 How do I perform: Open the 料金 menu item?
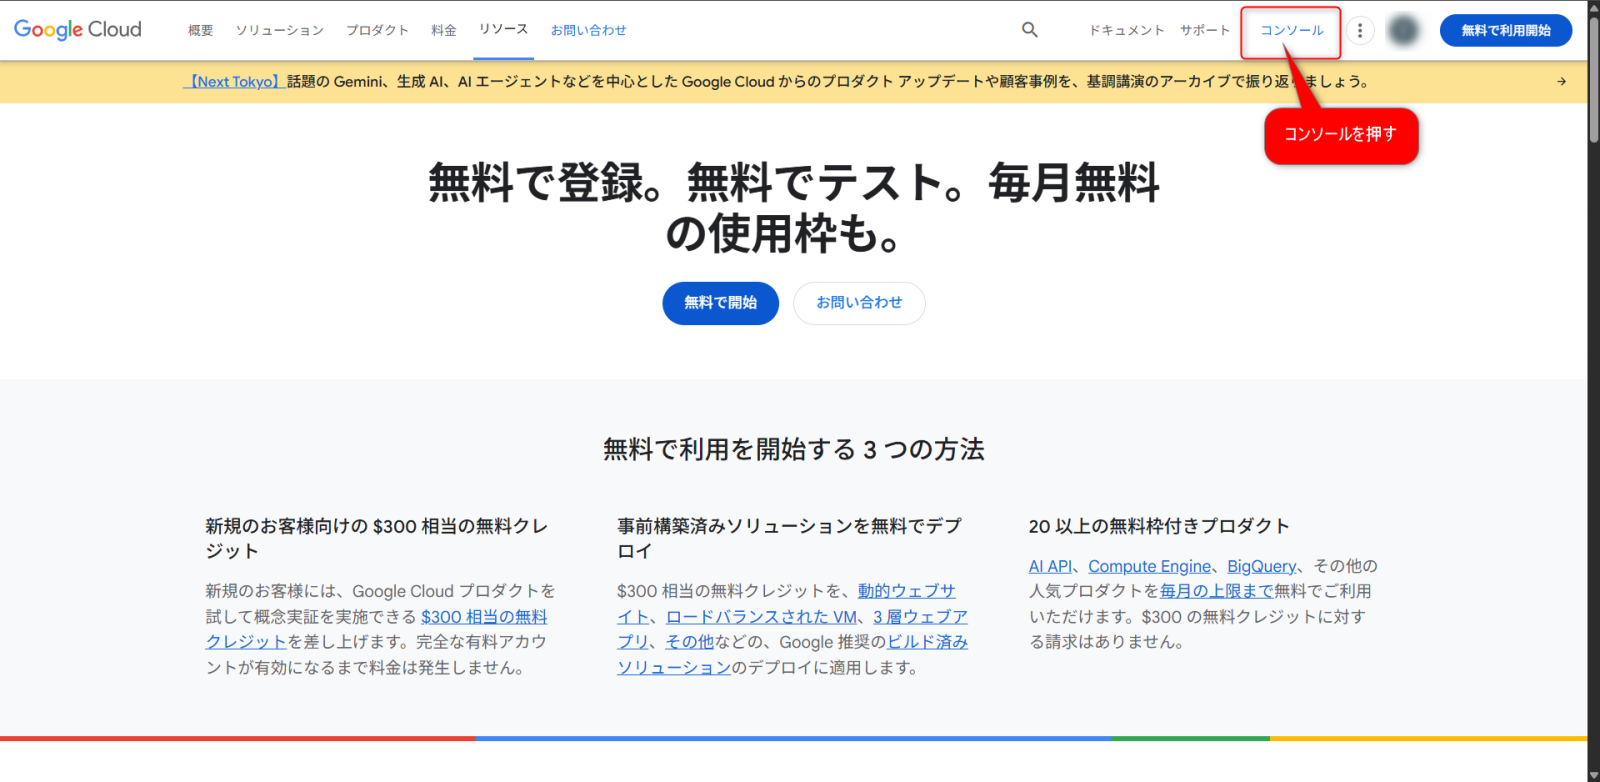coord(444,31)
